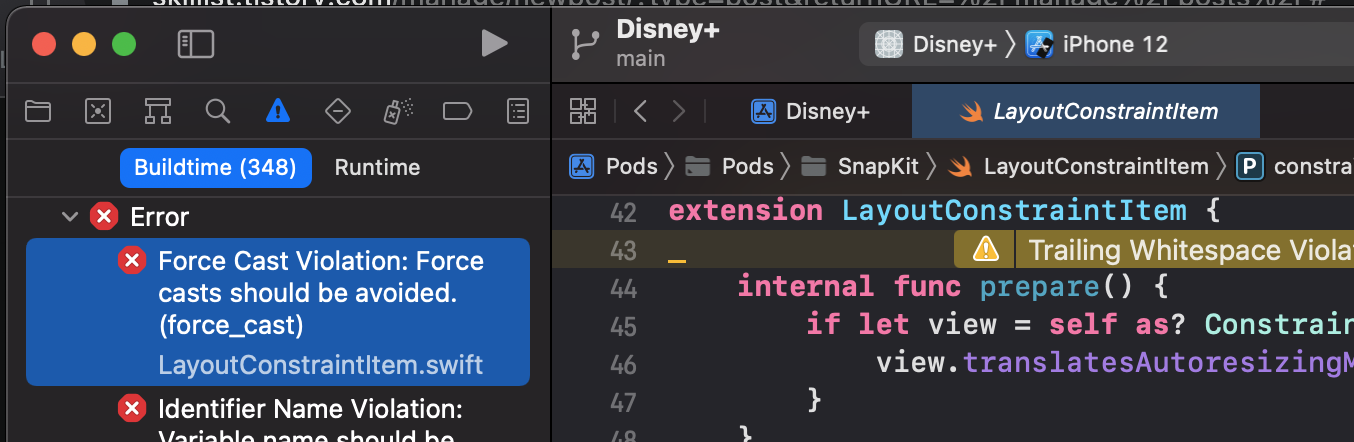This screenshot has width=1354, height=442.
Task: Select the Buildtime (348) tab
Action: (x=216, y=168)
